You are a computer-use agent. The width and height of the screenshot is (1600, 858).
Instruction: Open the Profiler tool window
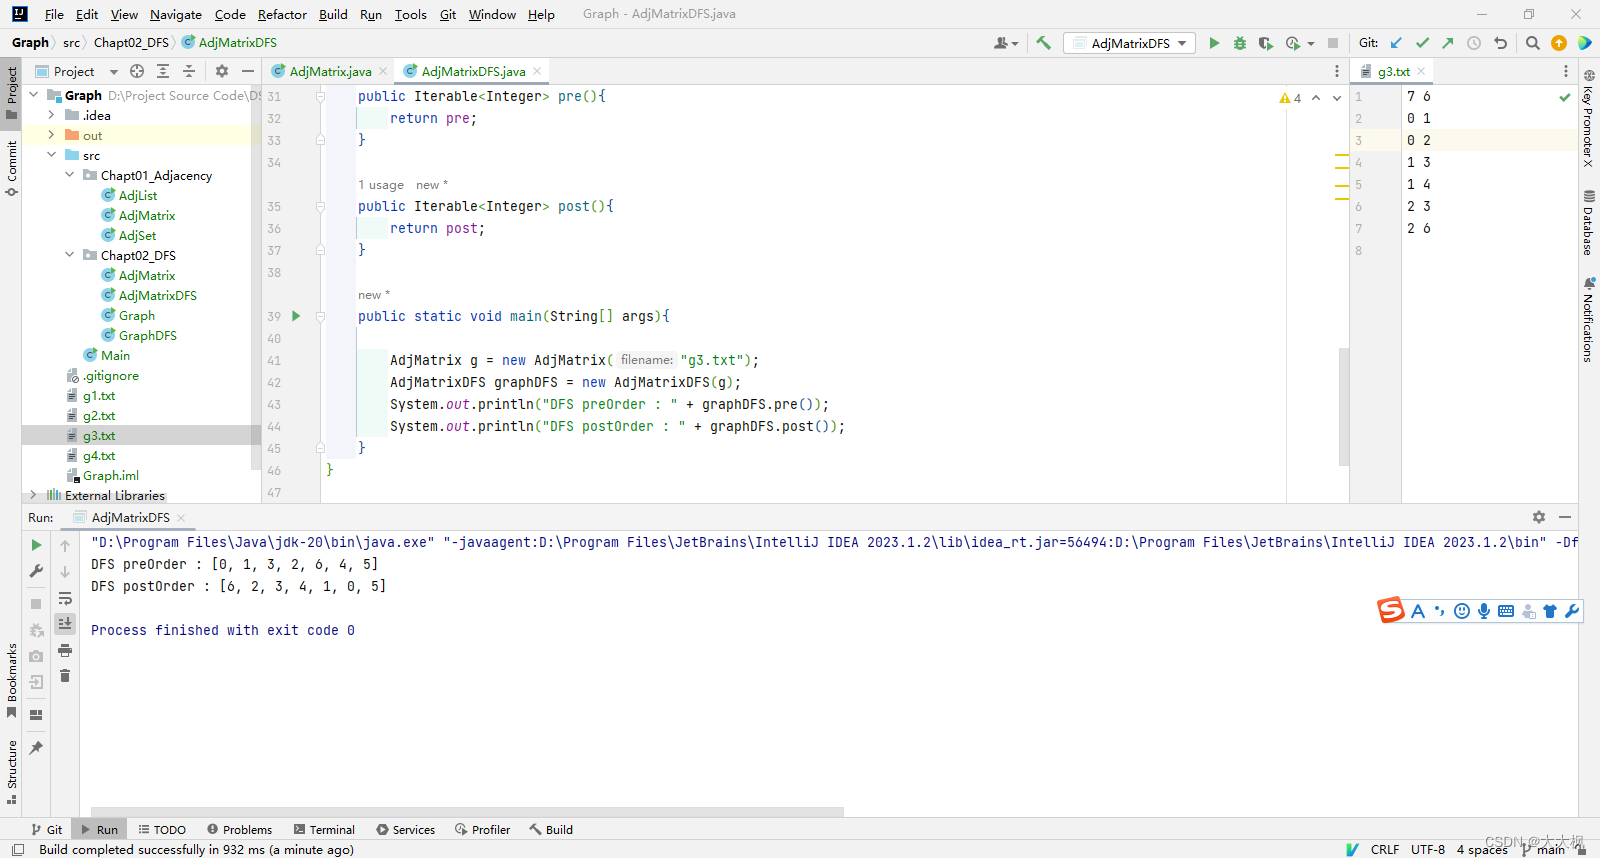(483, 829)
